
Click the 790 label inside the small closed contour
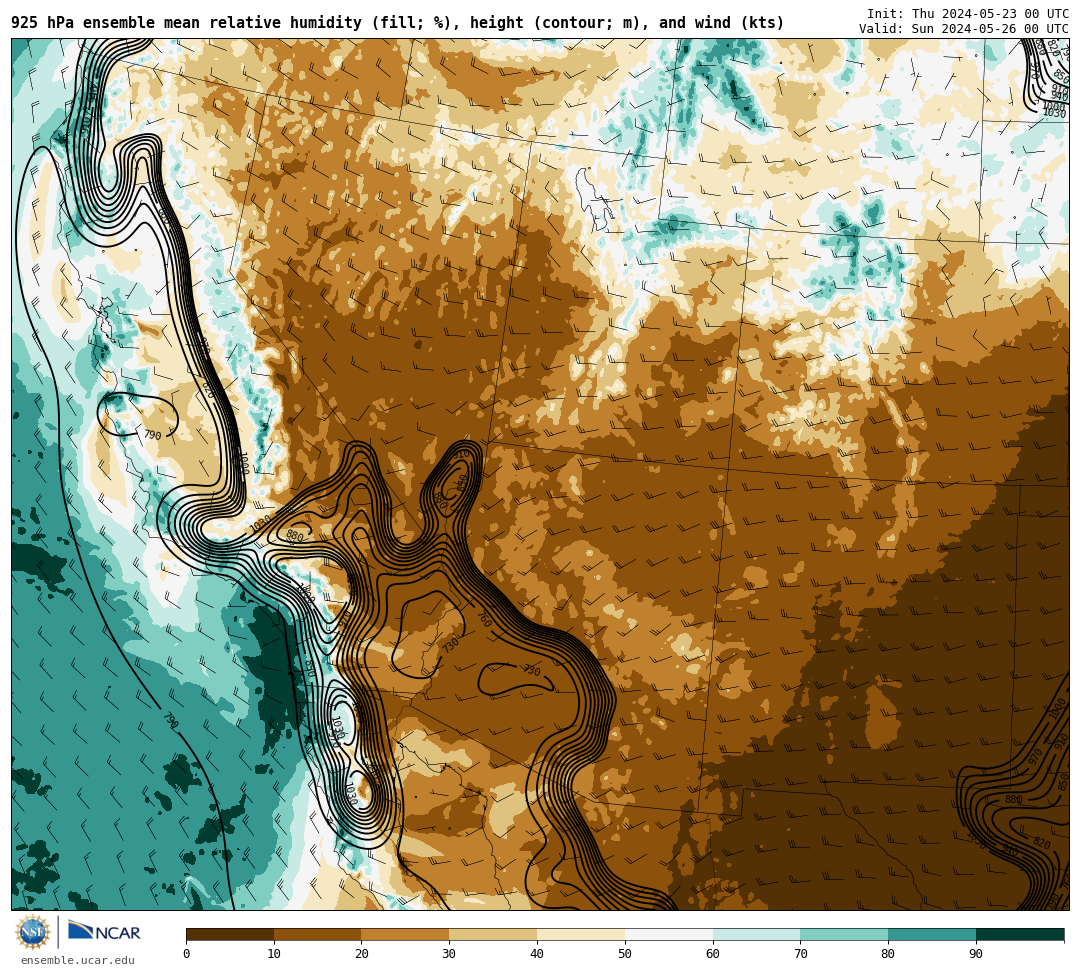(152, 435)
